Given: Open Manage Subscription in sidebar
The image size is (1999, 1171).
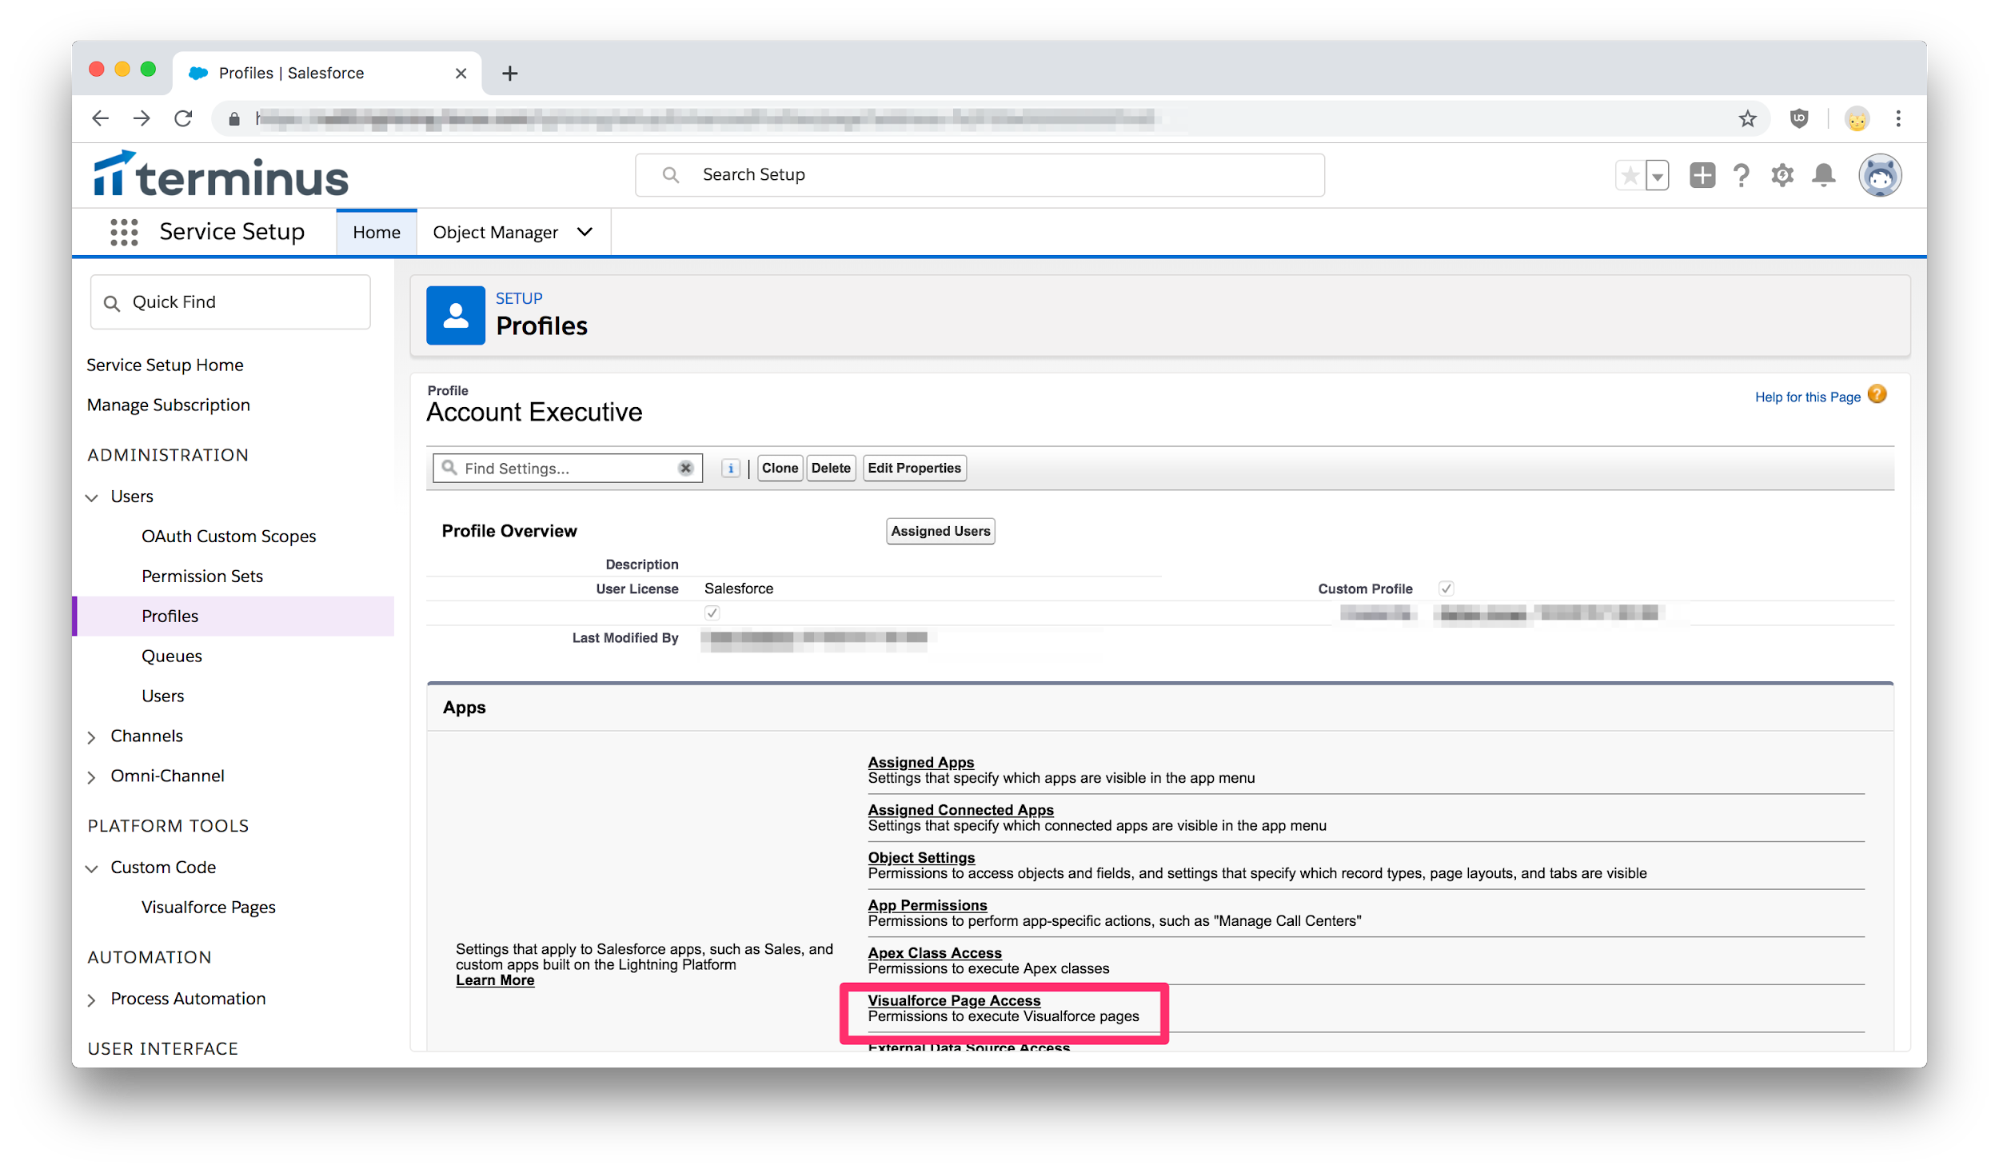Looking at the screenshot, I should pyautogui.click(x=168, y=405).
